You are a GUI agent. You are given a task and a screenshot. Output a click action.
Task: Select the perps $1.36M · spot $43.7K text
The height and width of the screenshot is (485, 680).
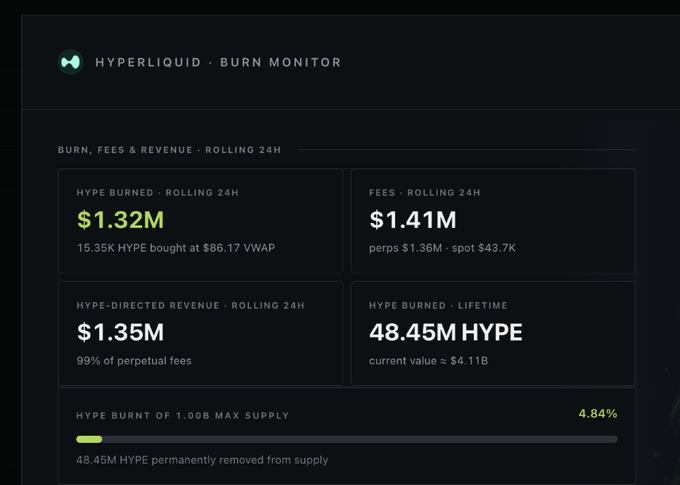[442, 248]
